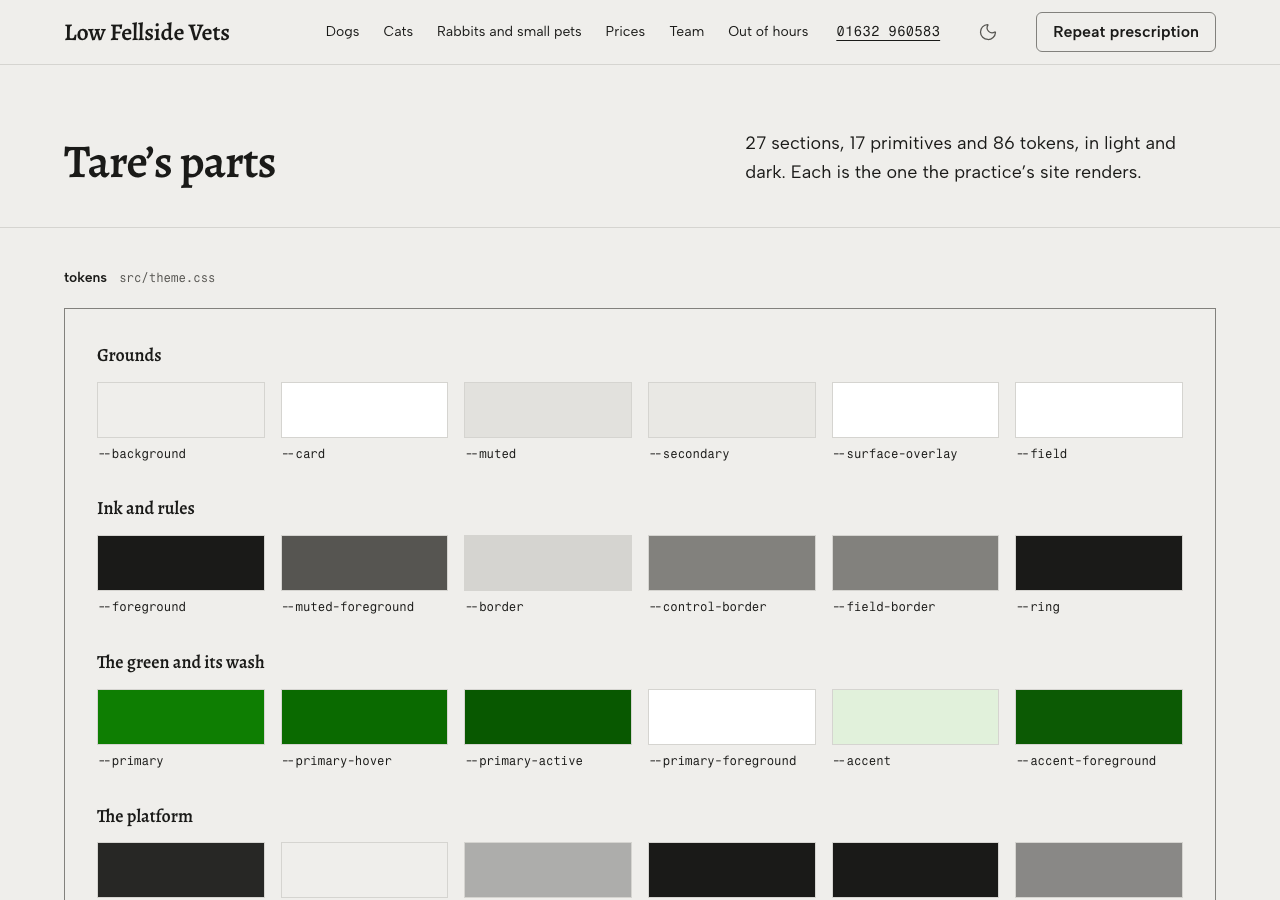Select the --accent pale green swatch
This screenshot has width=1280, height=900.
point(915,717)
